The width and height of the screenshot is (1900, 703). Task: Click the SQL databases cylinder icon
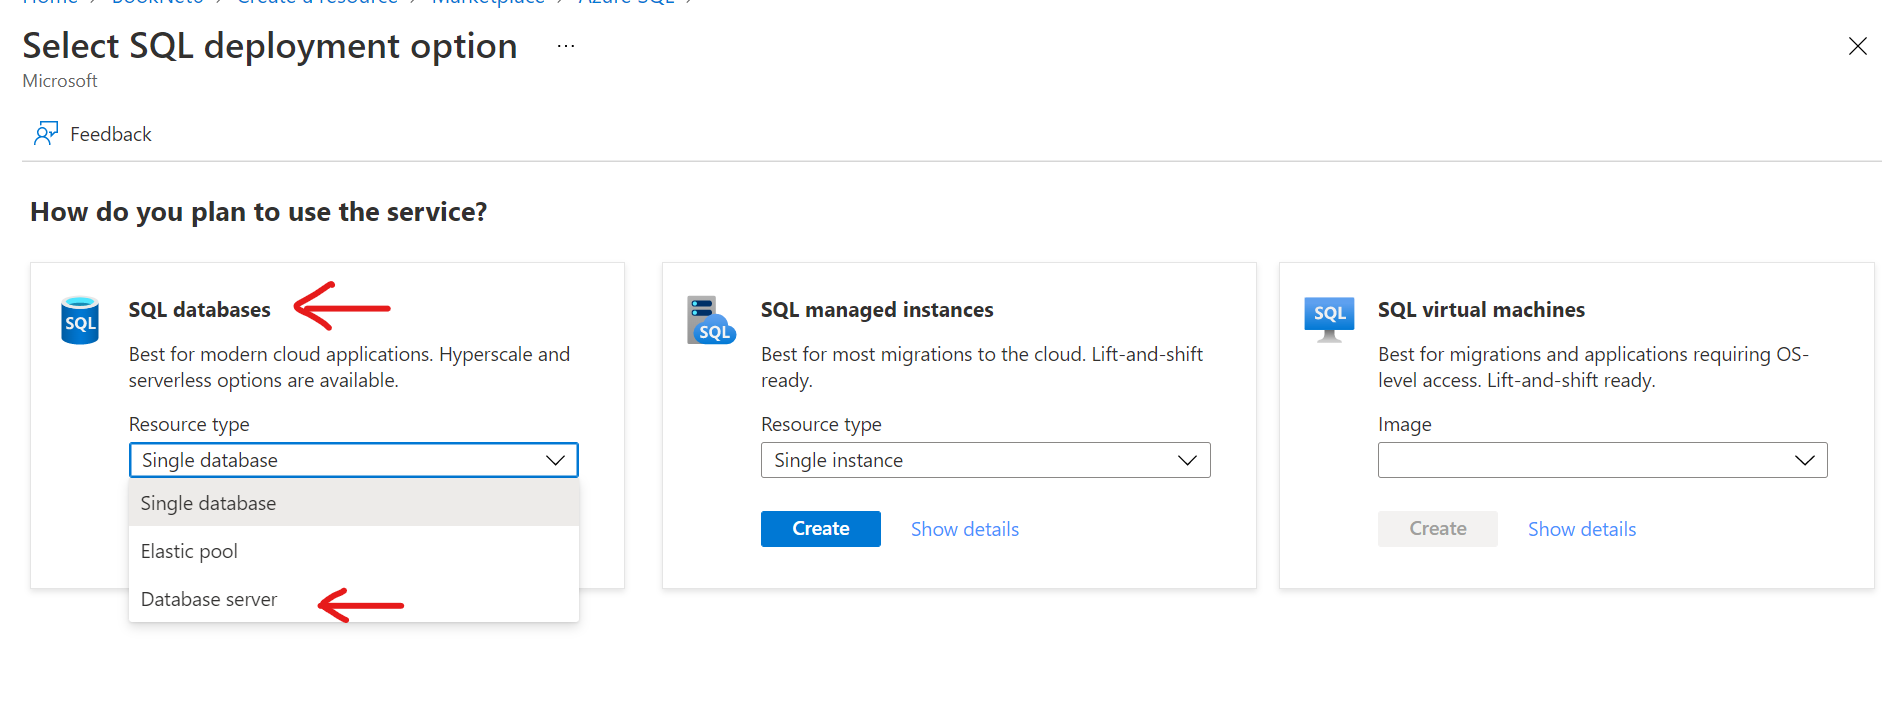(80, 320)
